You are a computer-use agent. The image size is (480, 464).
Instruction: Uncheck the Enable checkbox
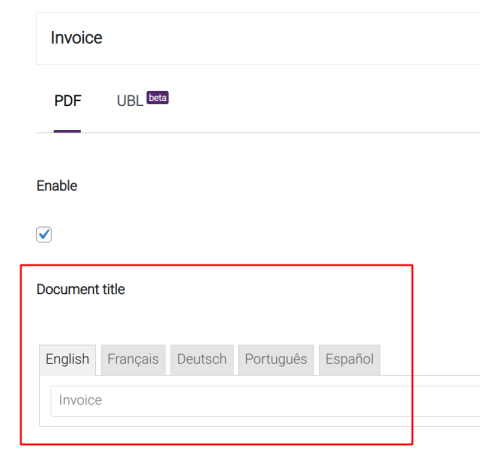click(x=44, y=235)
